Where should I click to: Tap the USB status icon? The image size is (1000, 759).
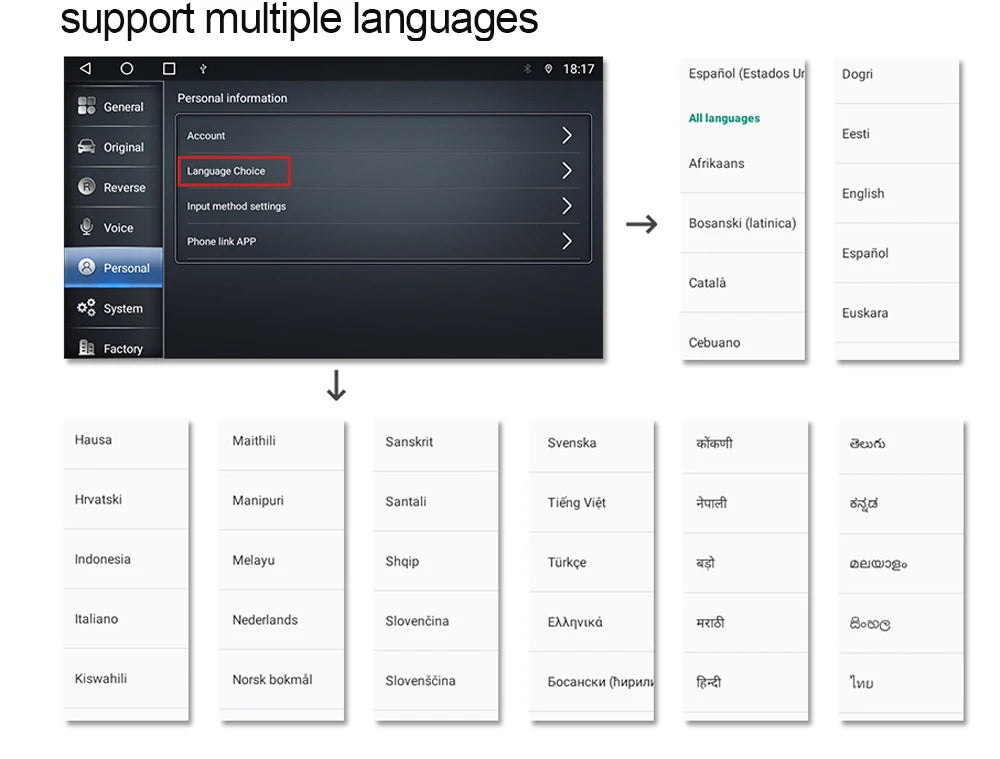(x=203, y=69)
